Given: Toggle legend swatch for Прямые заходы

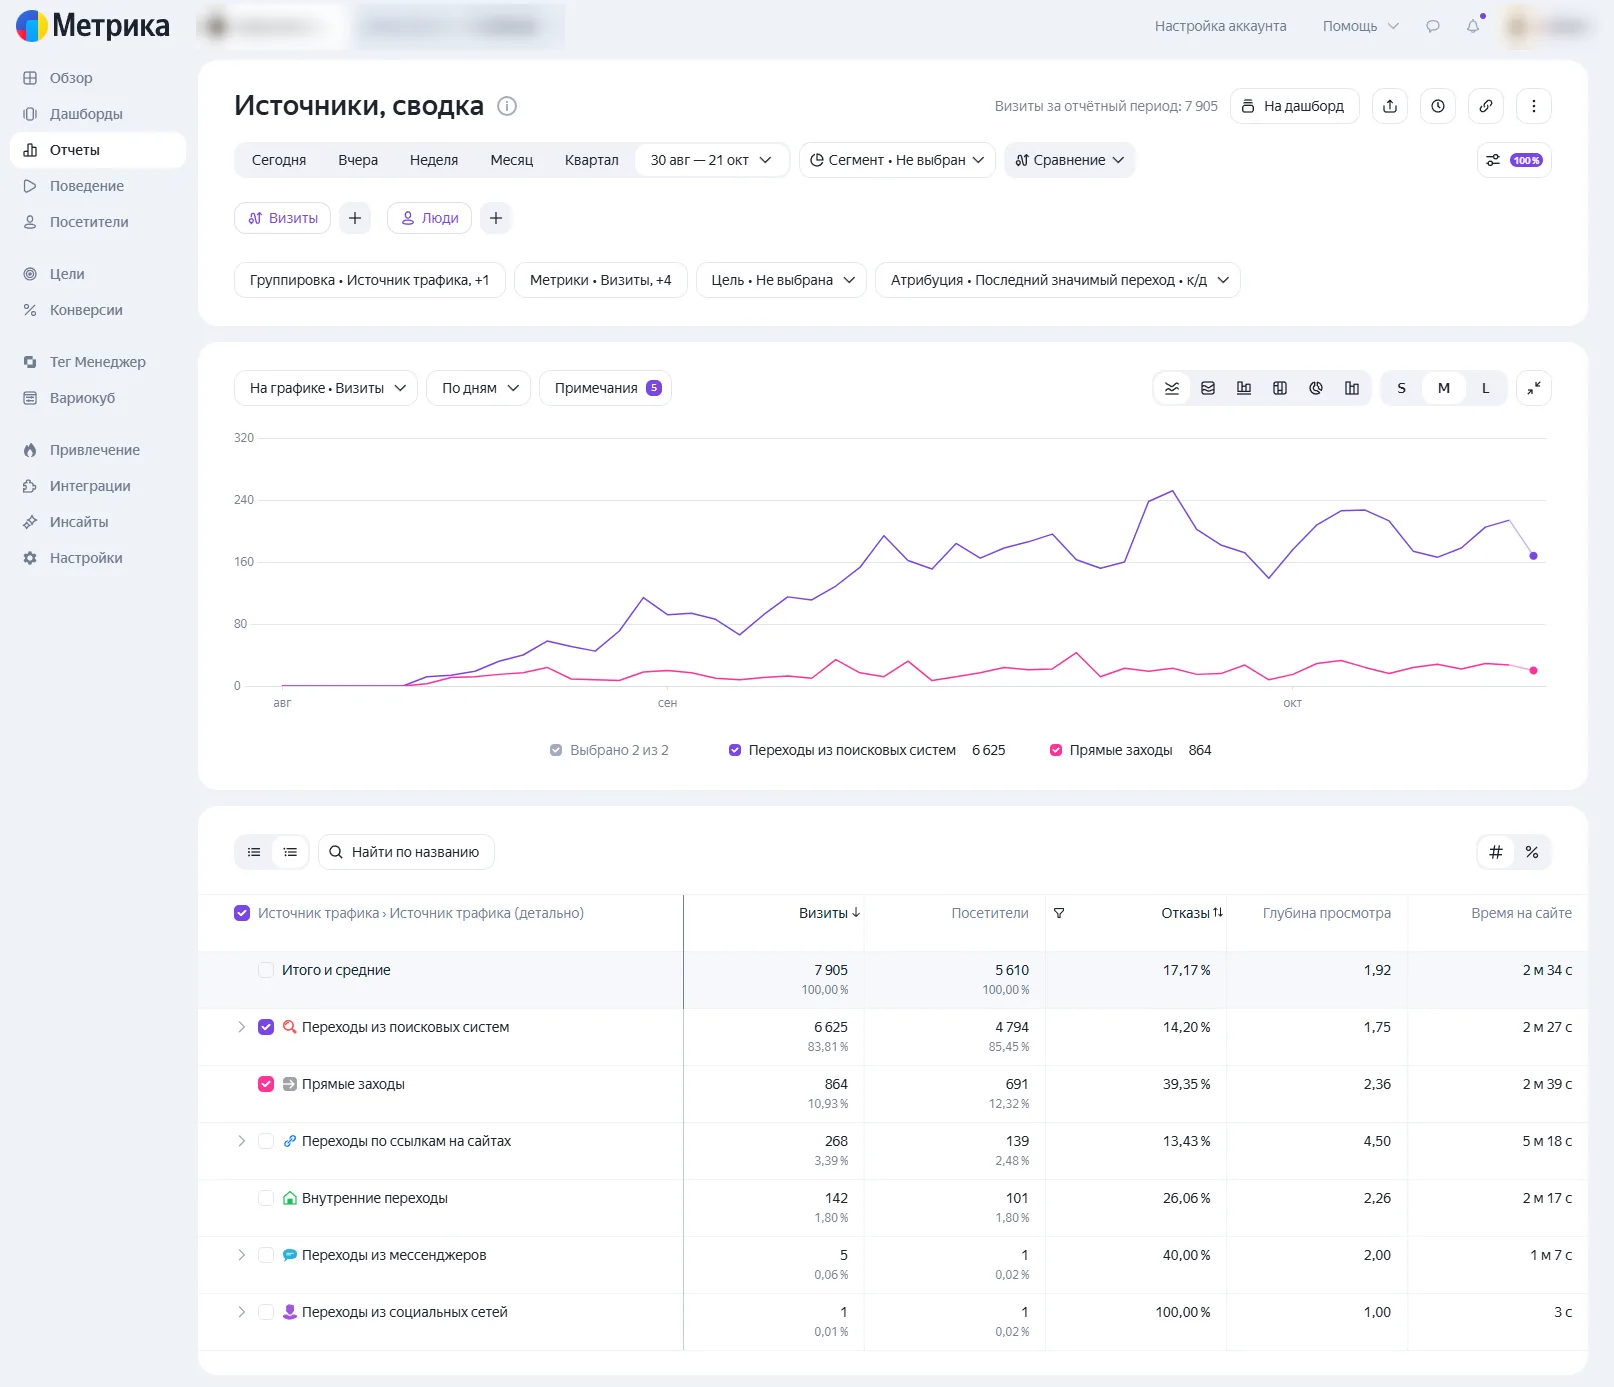Looking at the screenshot, I should [x=1056, y=750].
